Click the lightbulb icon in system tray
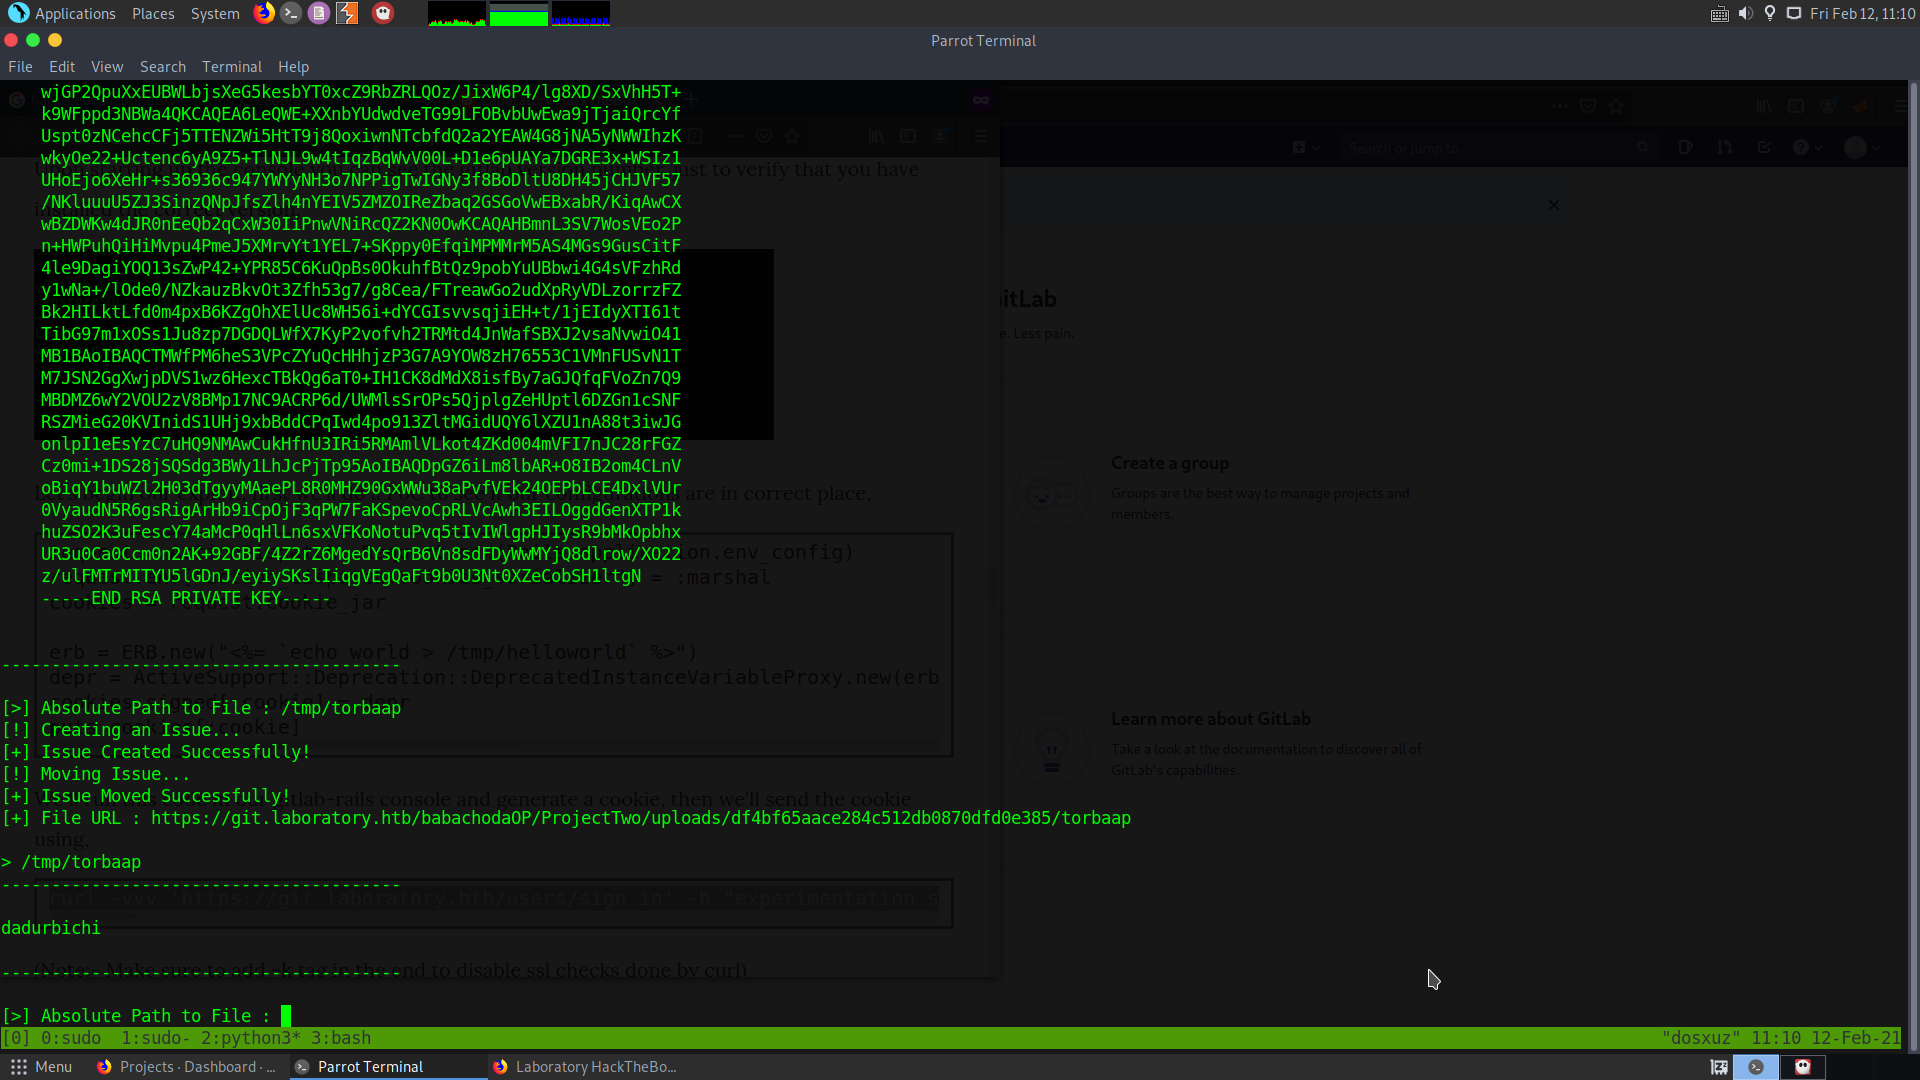Viewport: 1920px width, 1080px height. pyautogui.click(x=1770, y=13)
